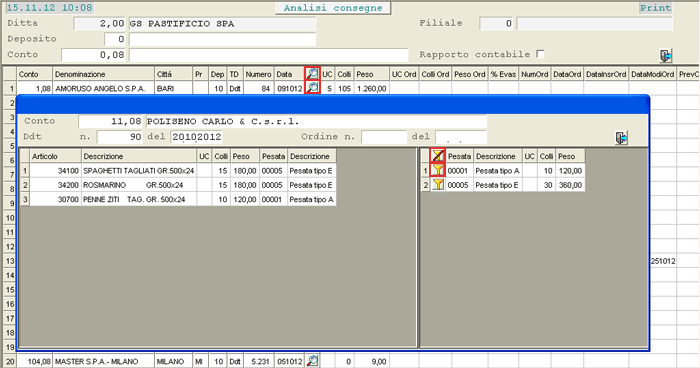Click the Deposito code field
This screenshot has width=700, height=368.
[x=115, y=39]
